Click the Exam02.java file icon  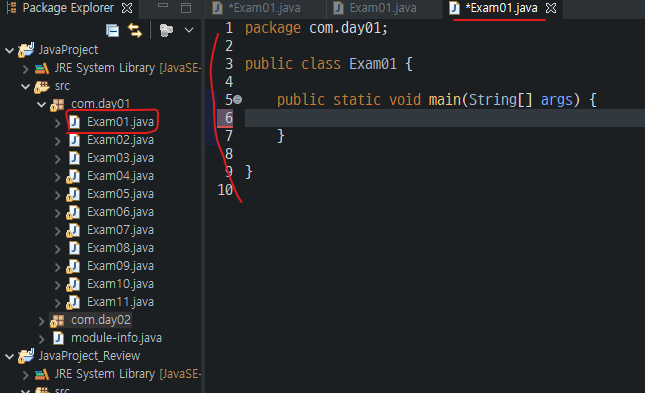pyautogui.click(x=74, y=140)
